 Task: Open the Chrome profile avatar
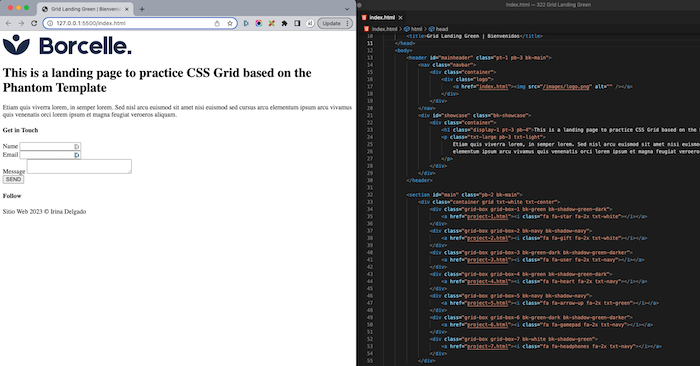pos(310,23)
